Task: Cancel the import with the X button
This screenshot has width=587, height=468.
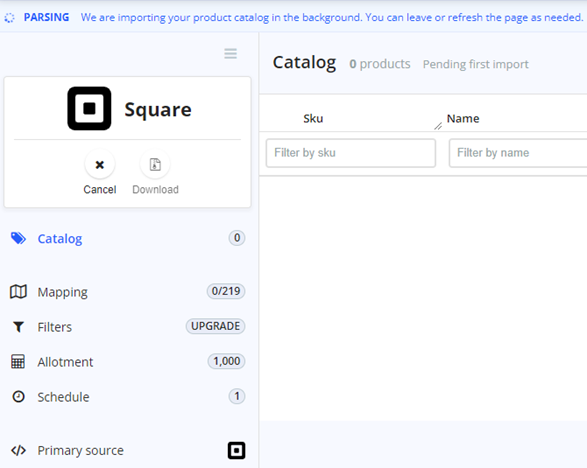Action: (x=100, y=164)
